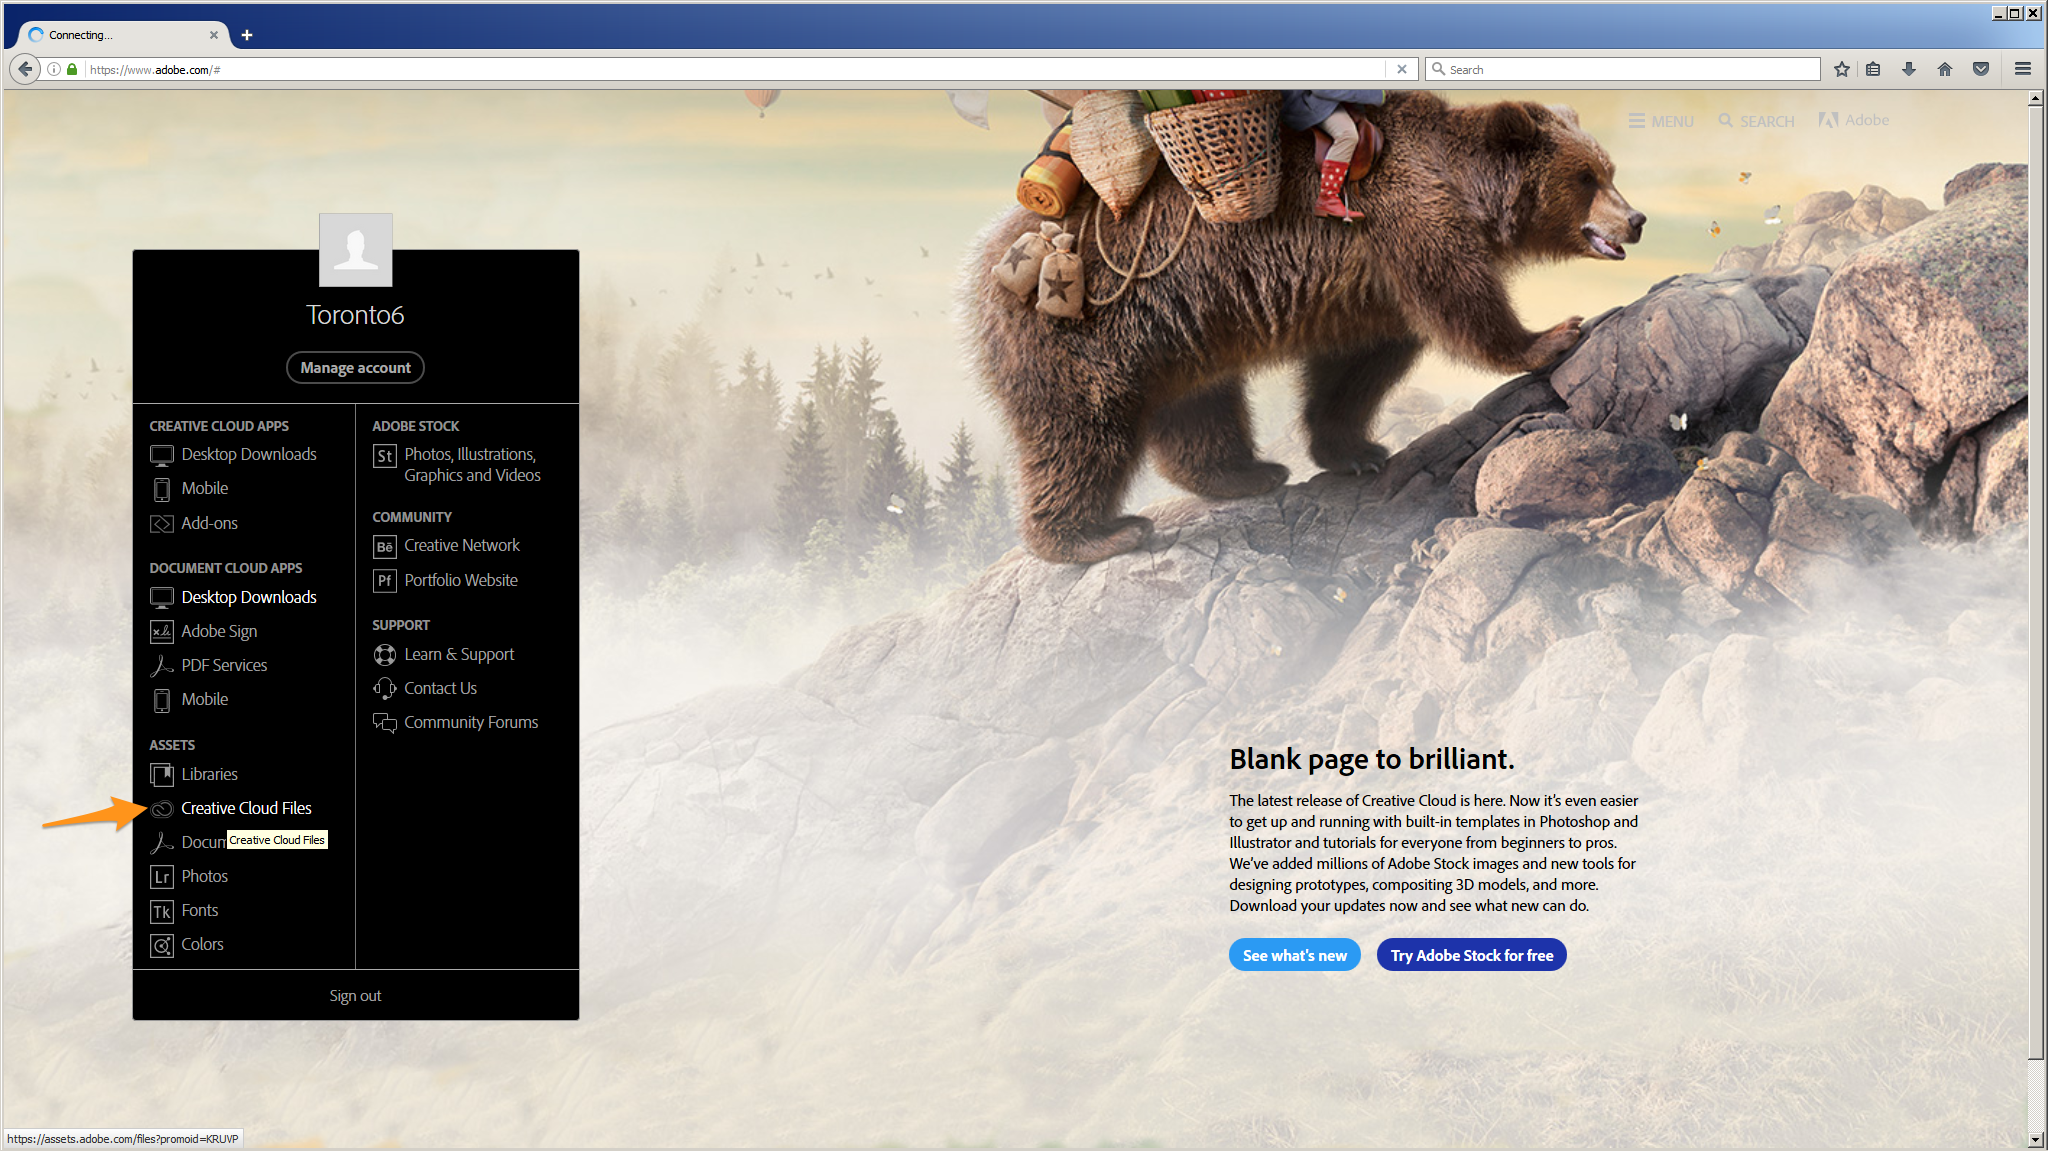Open the Contact Us link
Image resolution: width=2048 pixels, height=1152 pixels.
(x=440, y=689)
